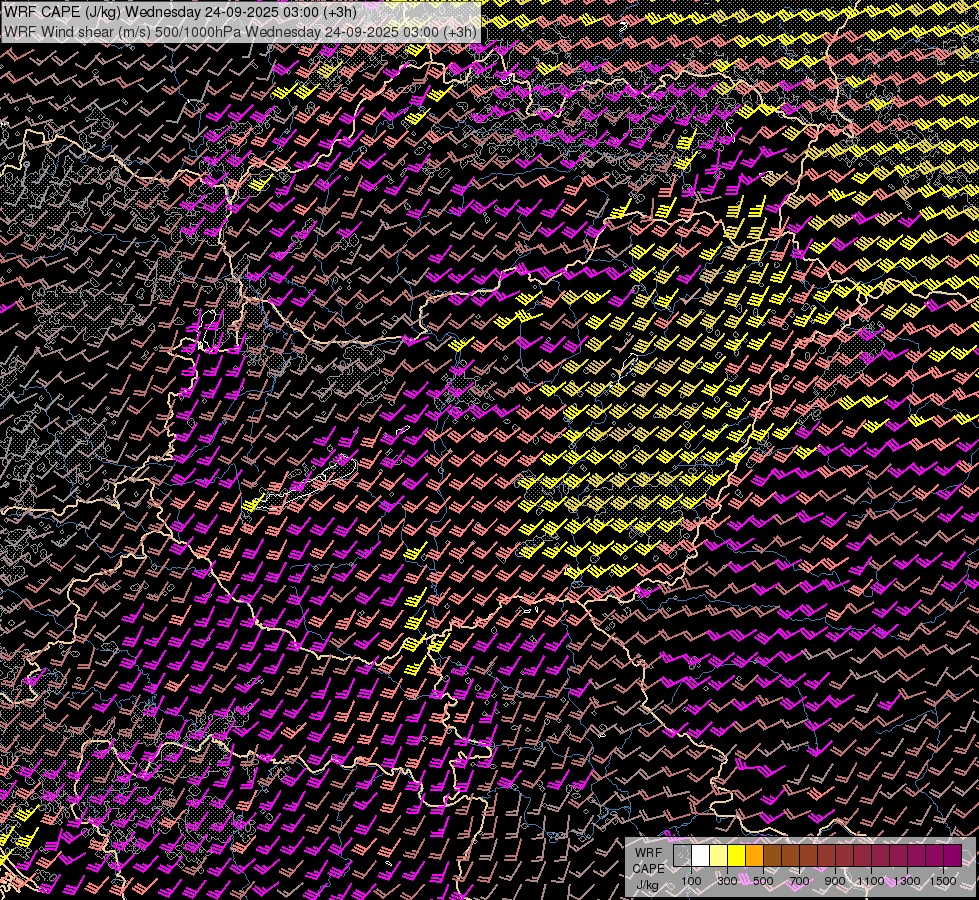Click the J/kg unit label in legend

pyautogui.click(x=647, y=885)
